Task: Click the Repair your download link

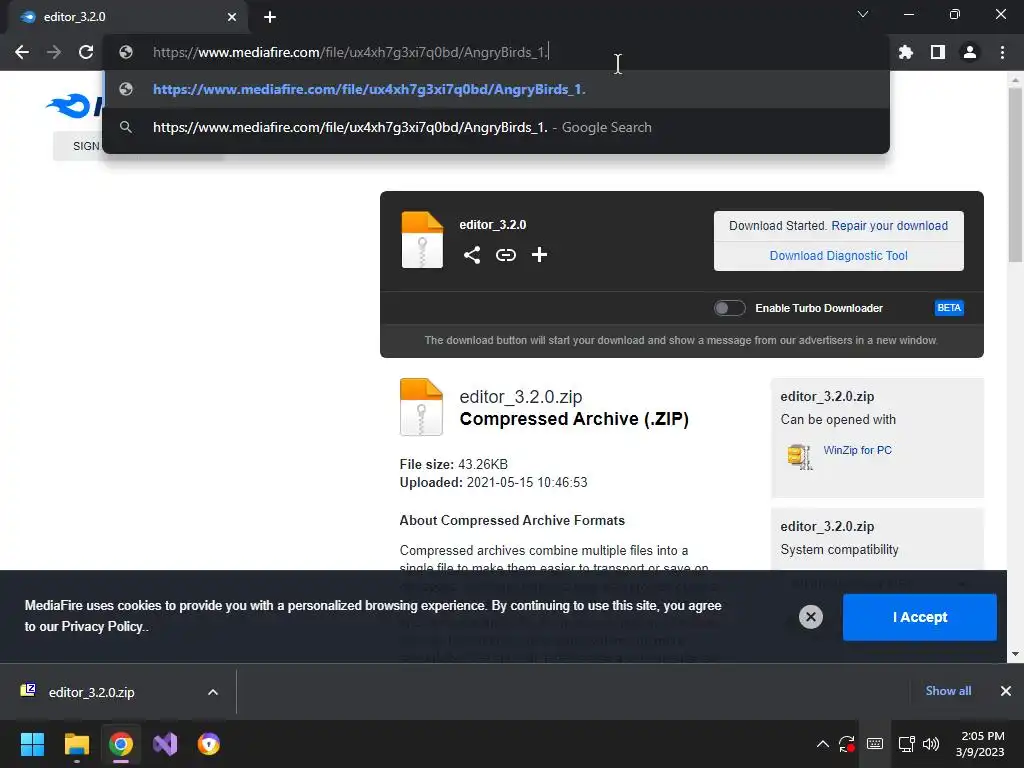Action: 889,226
